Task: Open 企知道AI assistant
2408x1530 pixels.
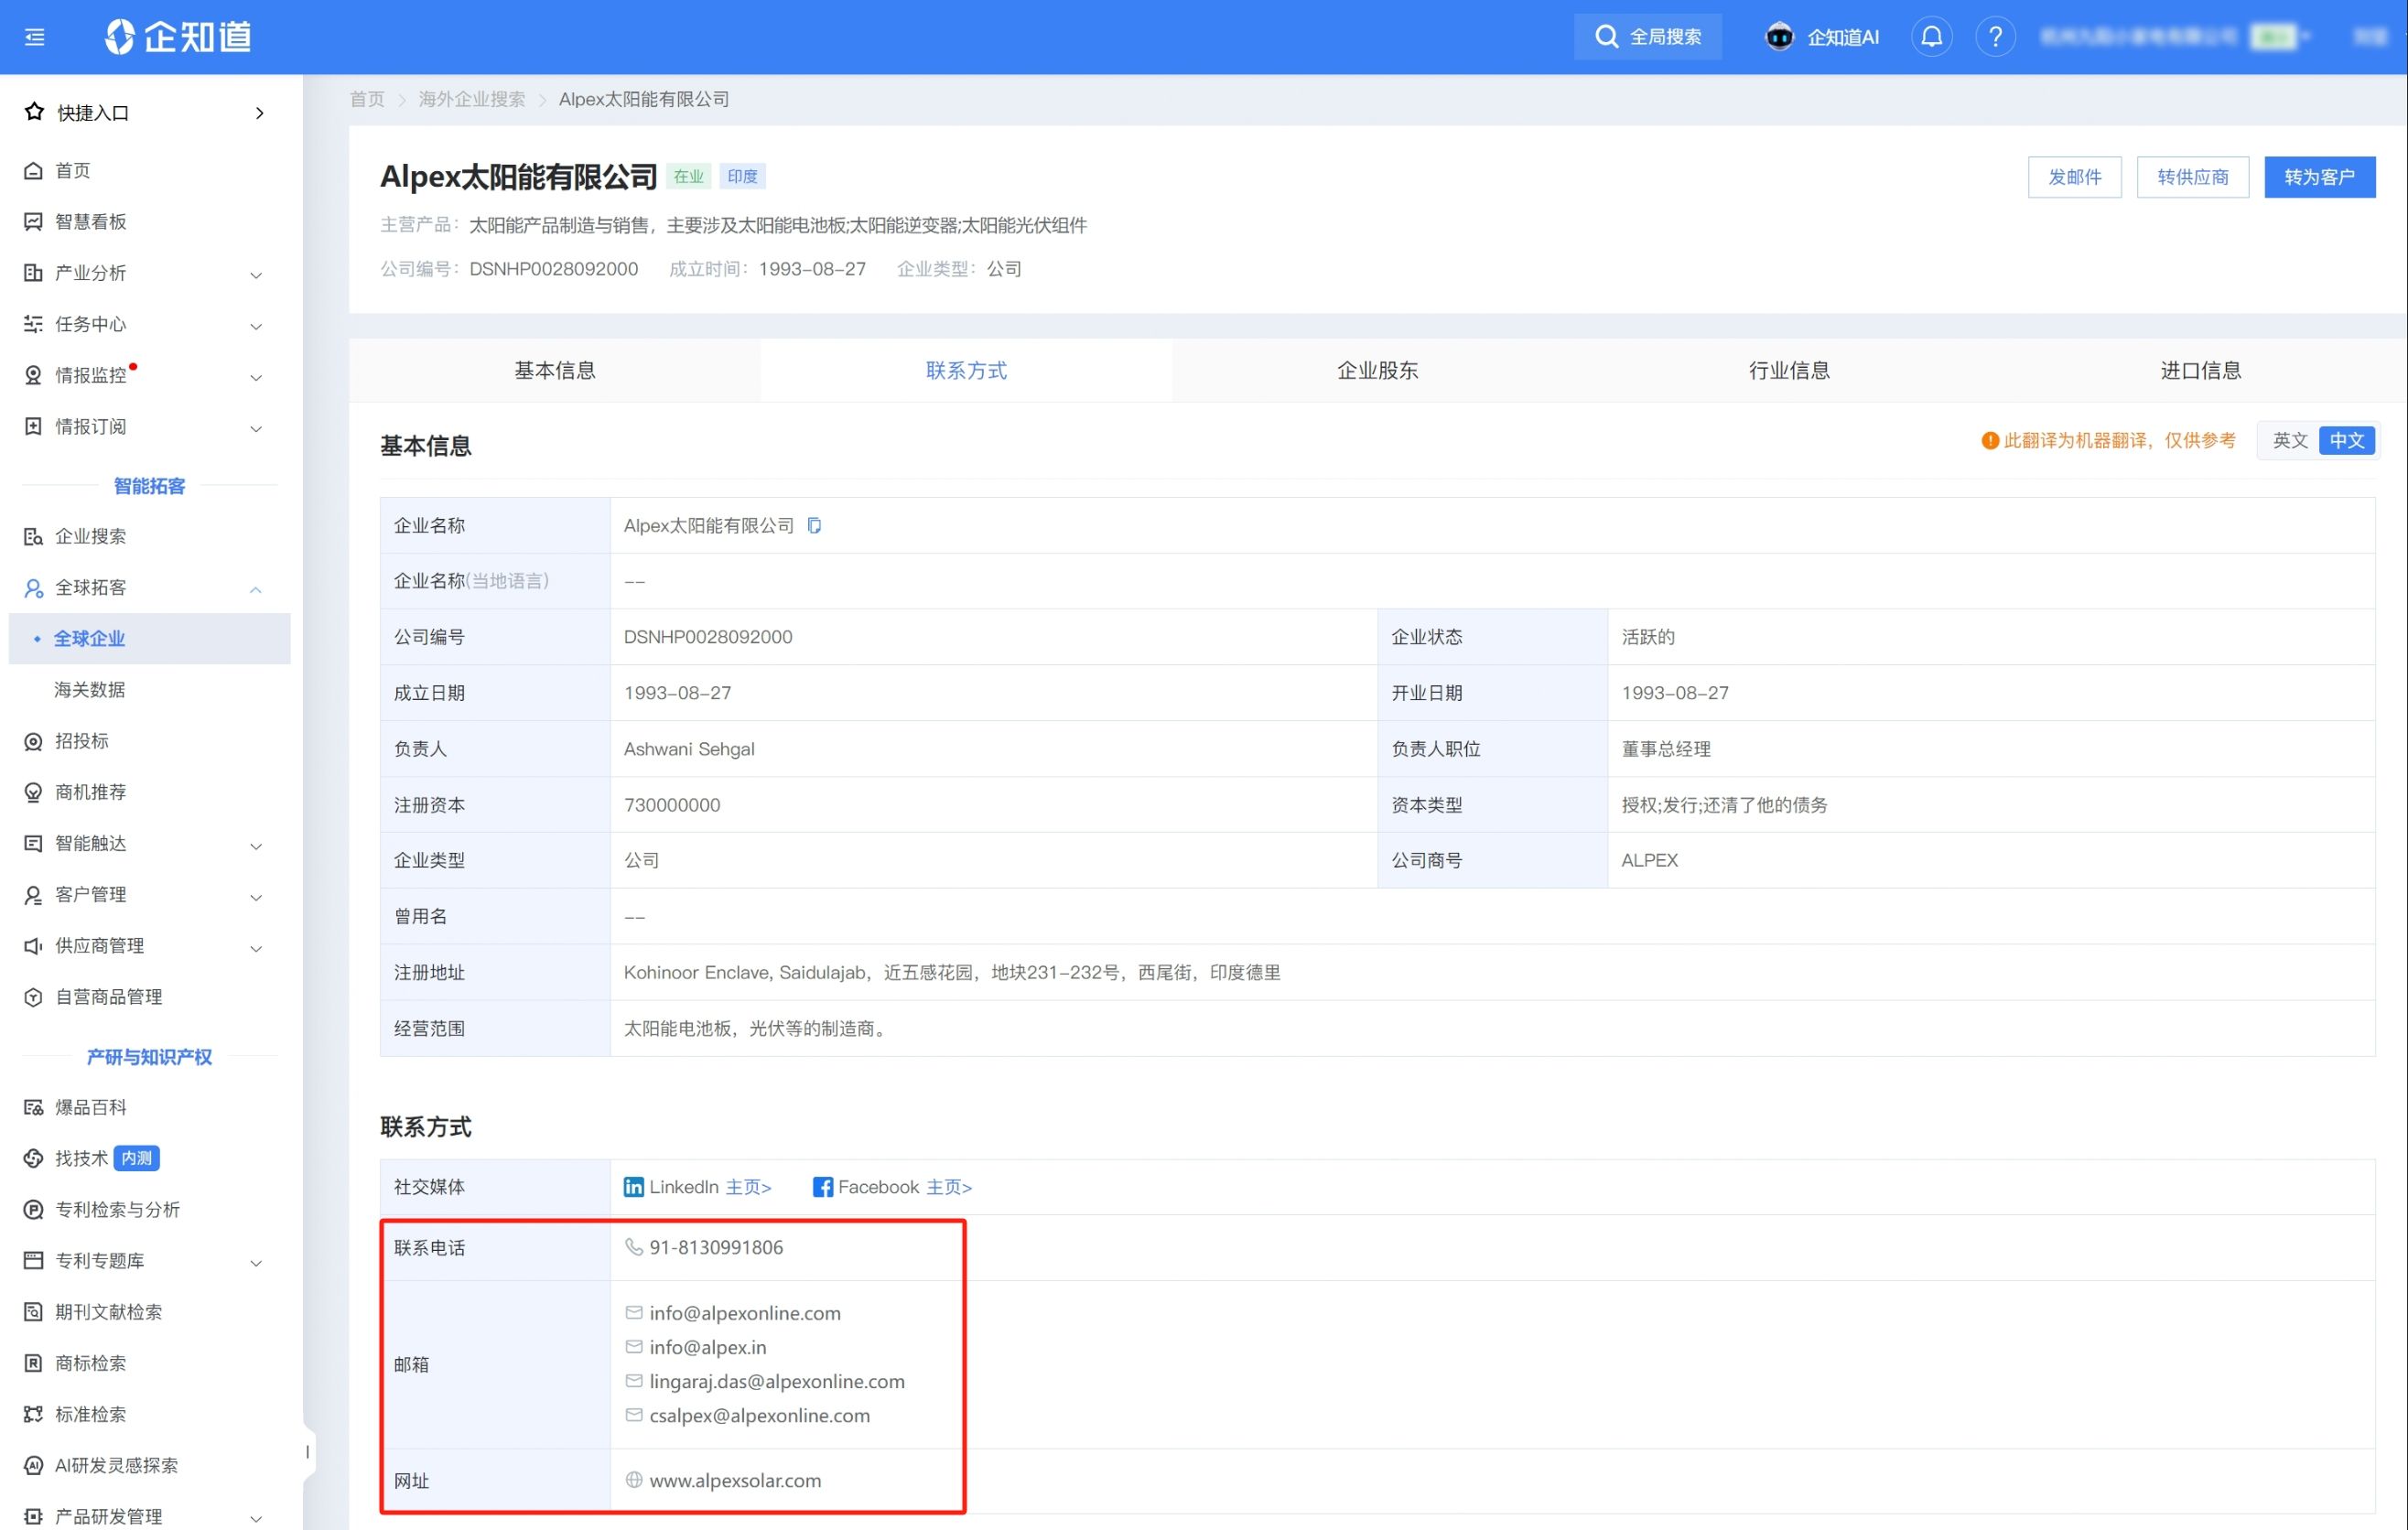Action: (x=1821, y=37)
